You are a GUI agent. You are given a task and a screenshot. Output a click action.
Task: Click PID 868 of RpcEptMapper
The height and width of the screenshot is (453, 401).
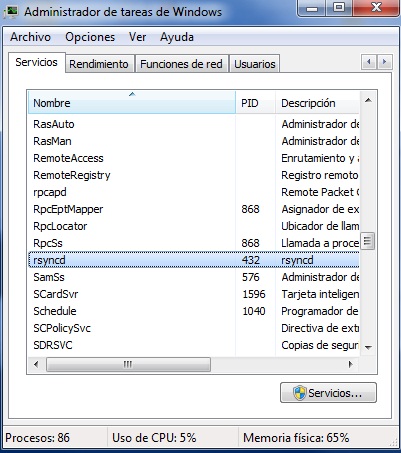pos(251,209)
